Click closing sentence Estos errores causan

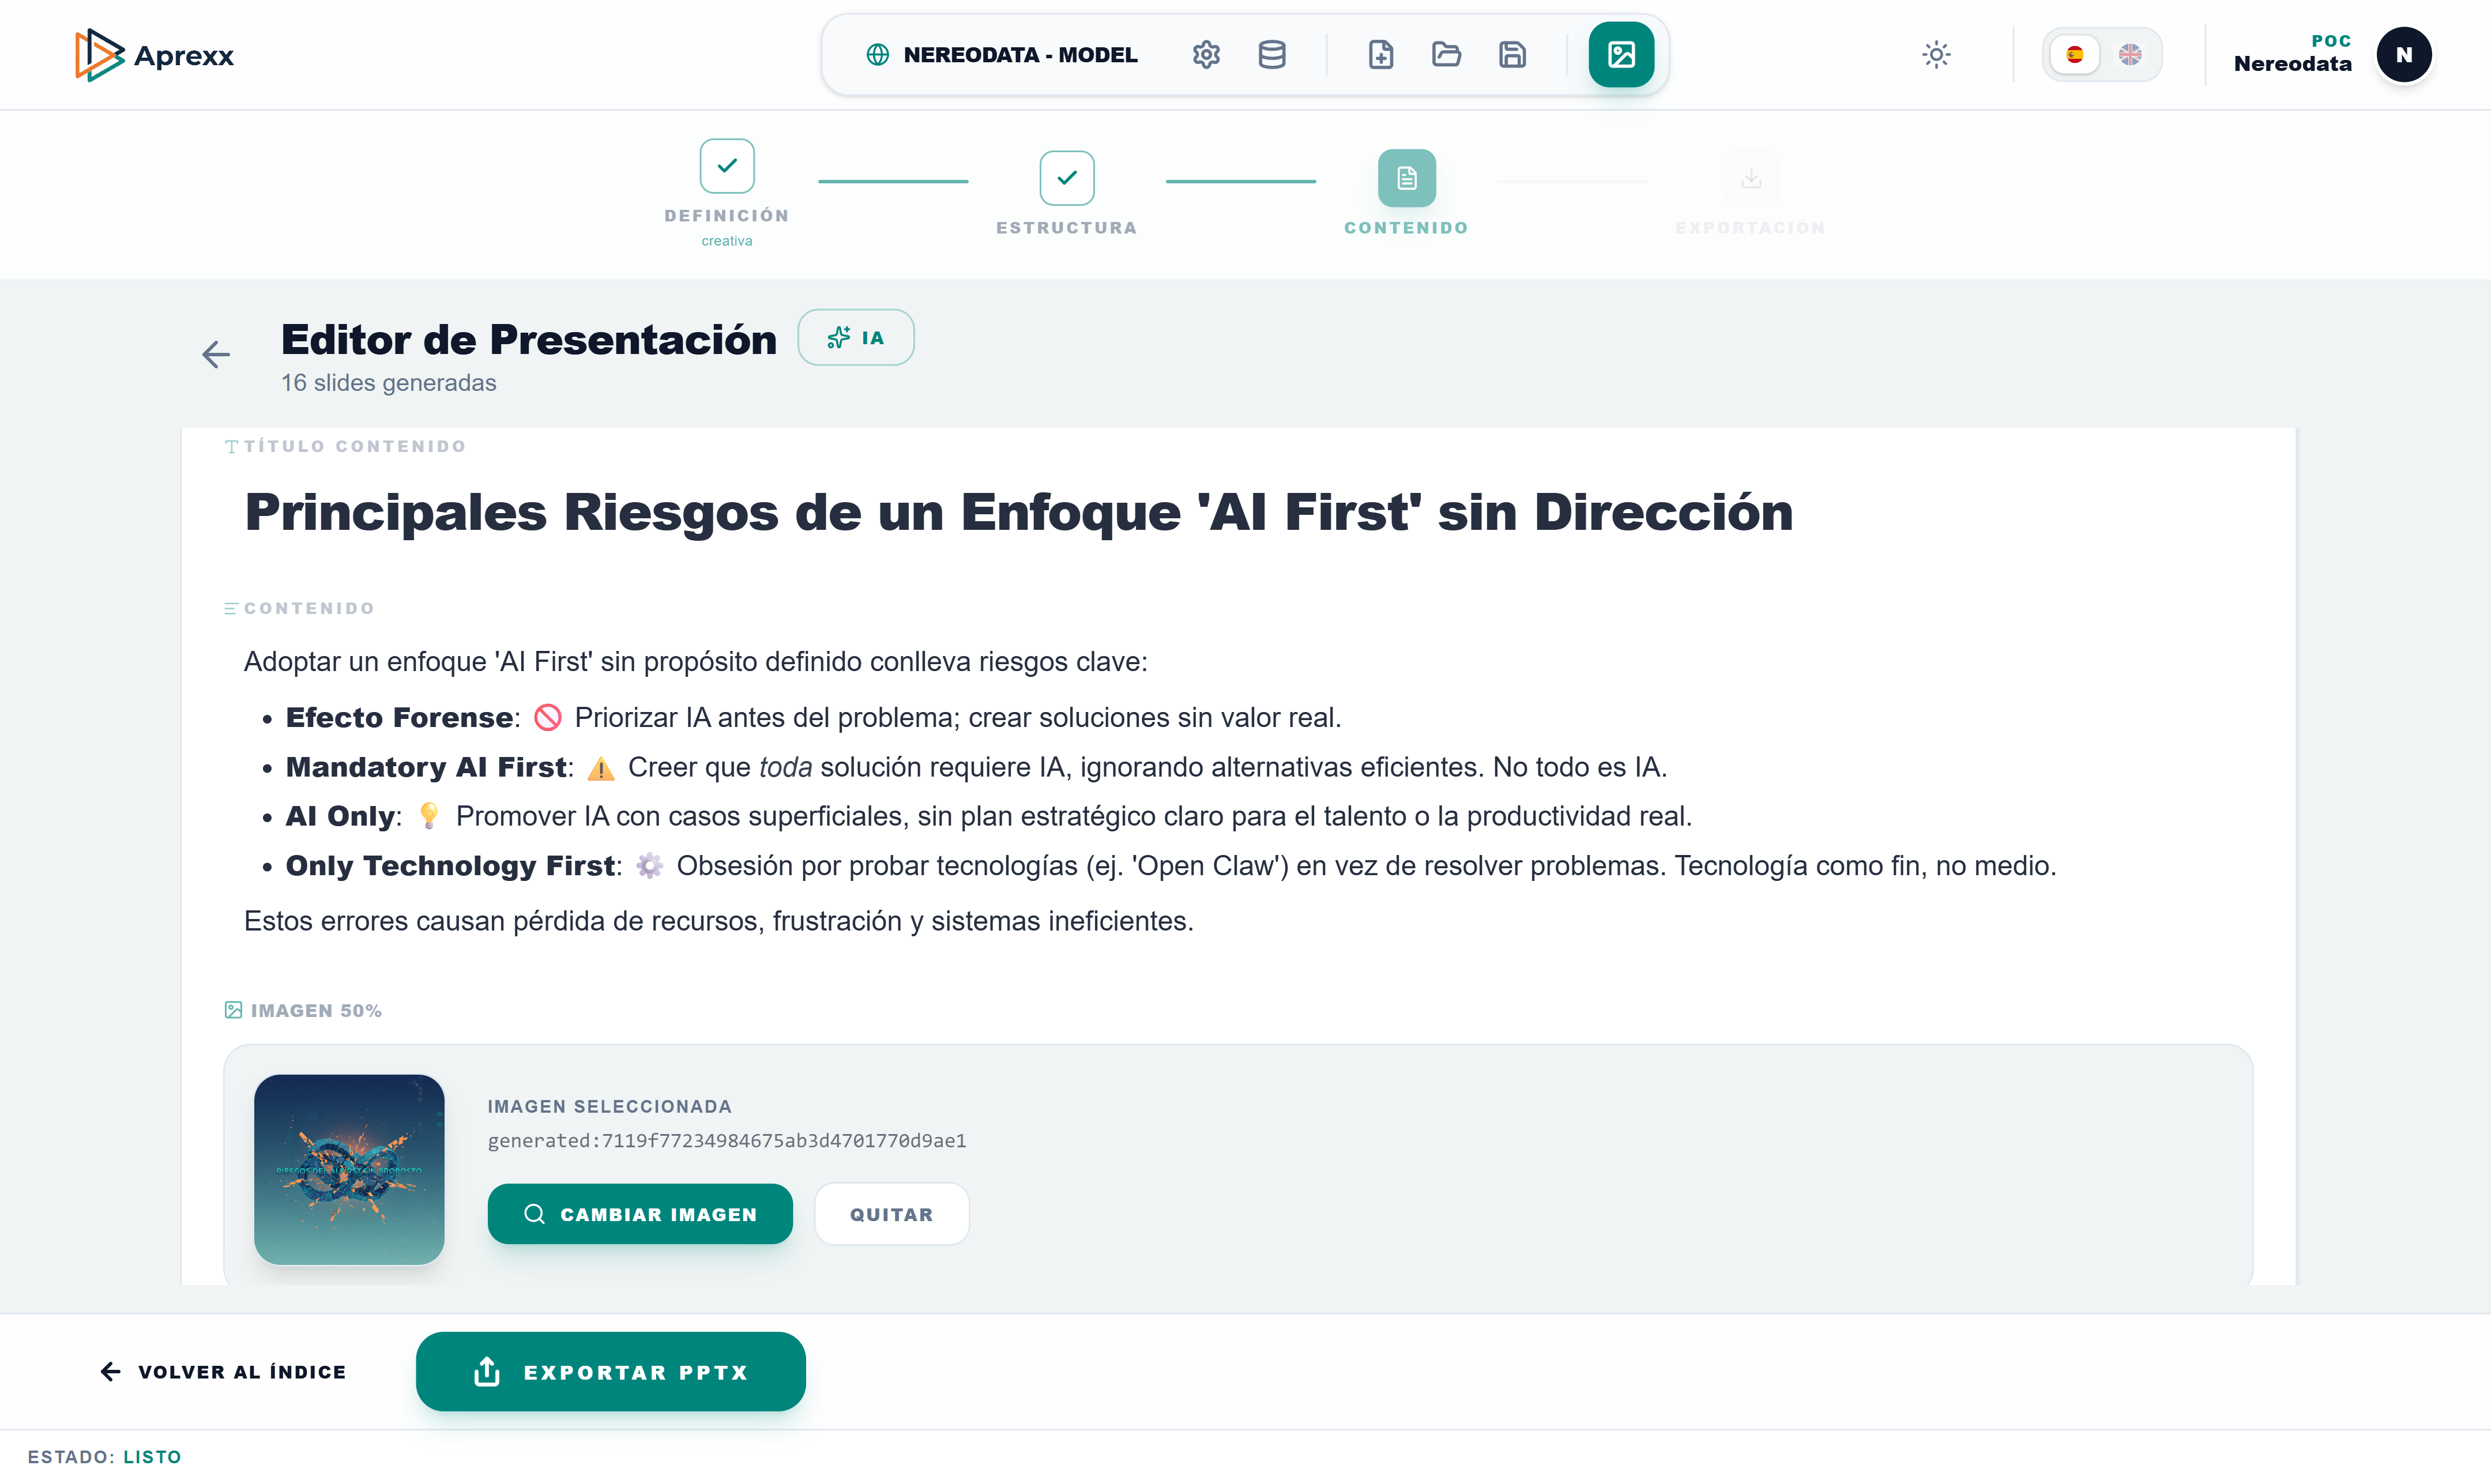click(x=719, y=921)
